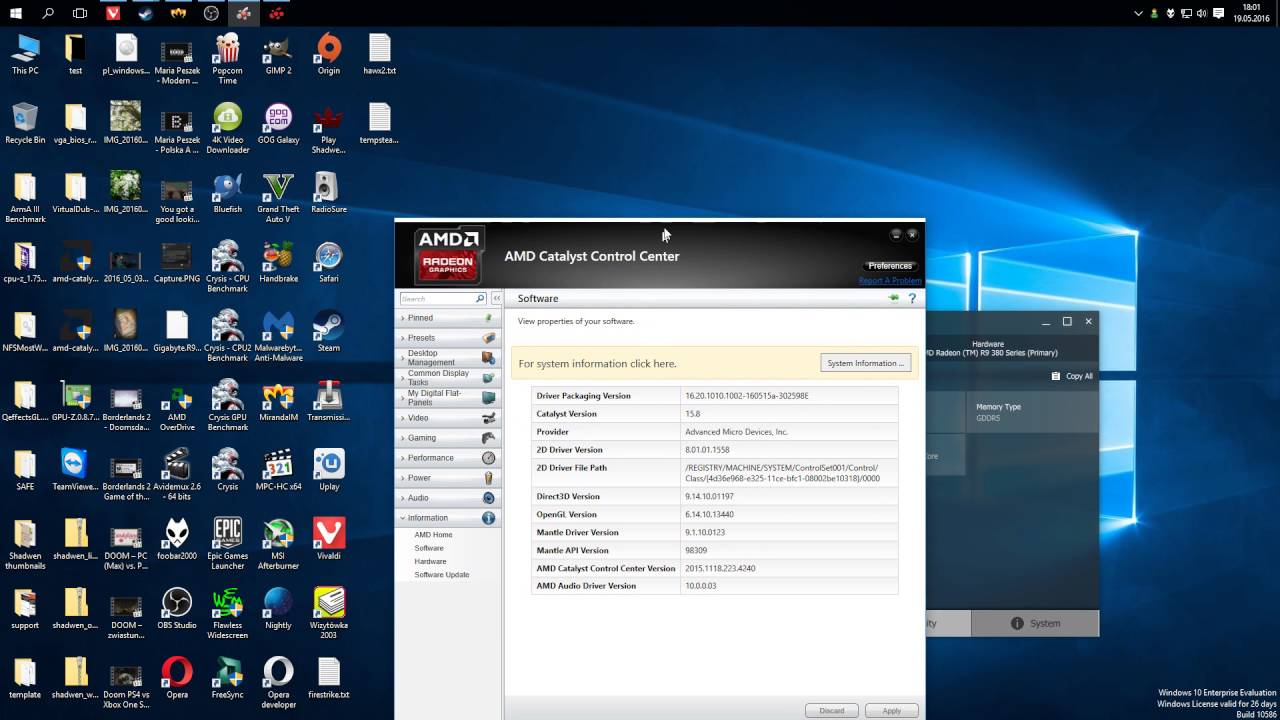Click the Report A Problem link

pyautogui.click(x=890, y=281)
